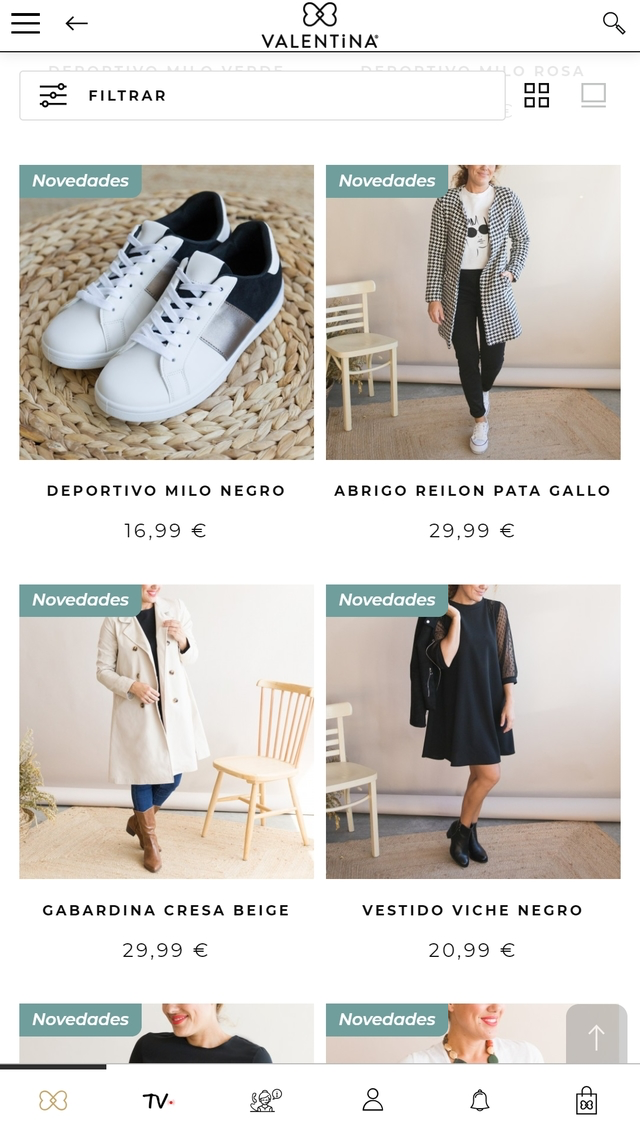Switch to grid view layout
The image size is (640, 1136).
click(x=536, y=95)
